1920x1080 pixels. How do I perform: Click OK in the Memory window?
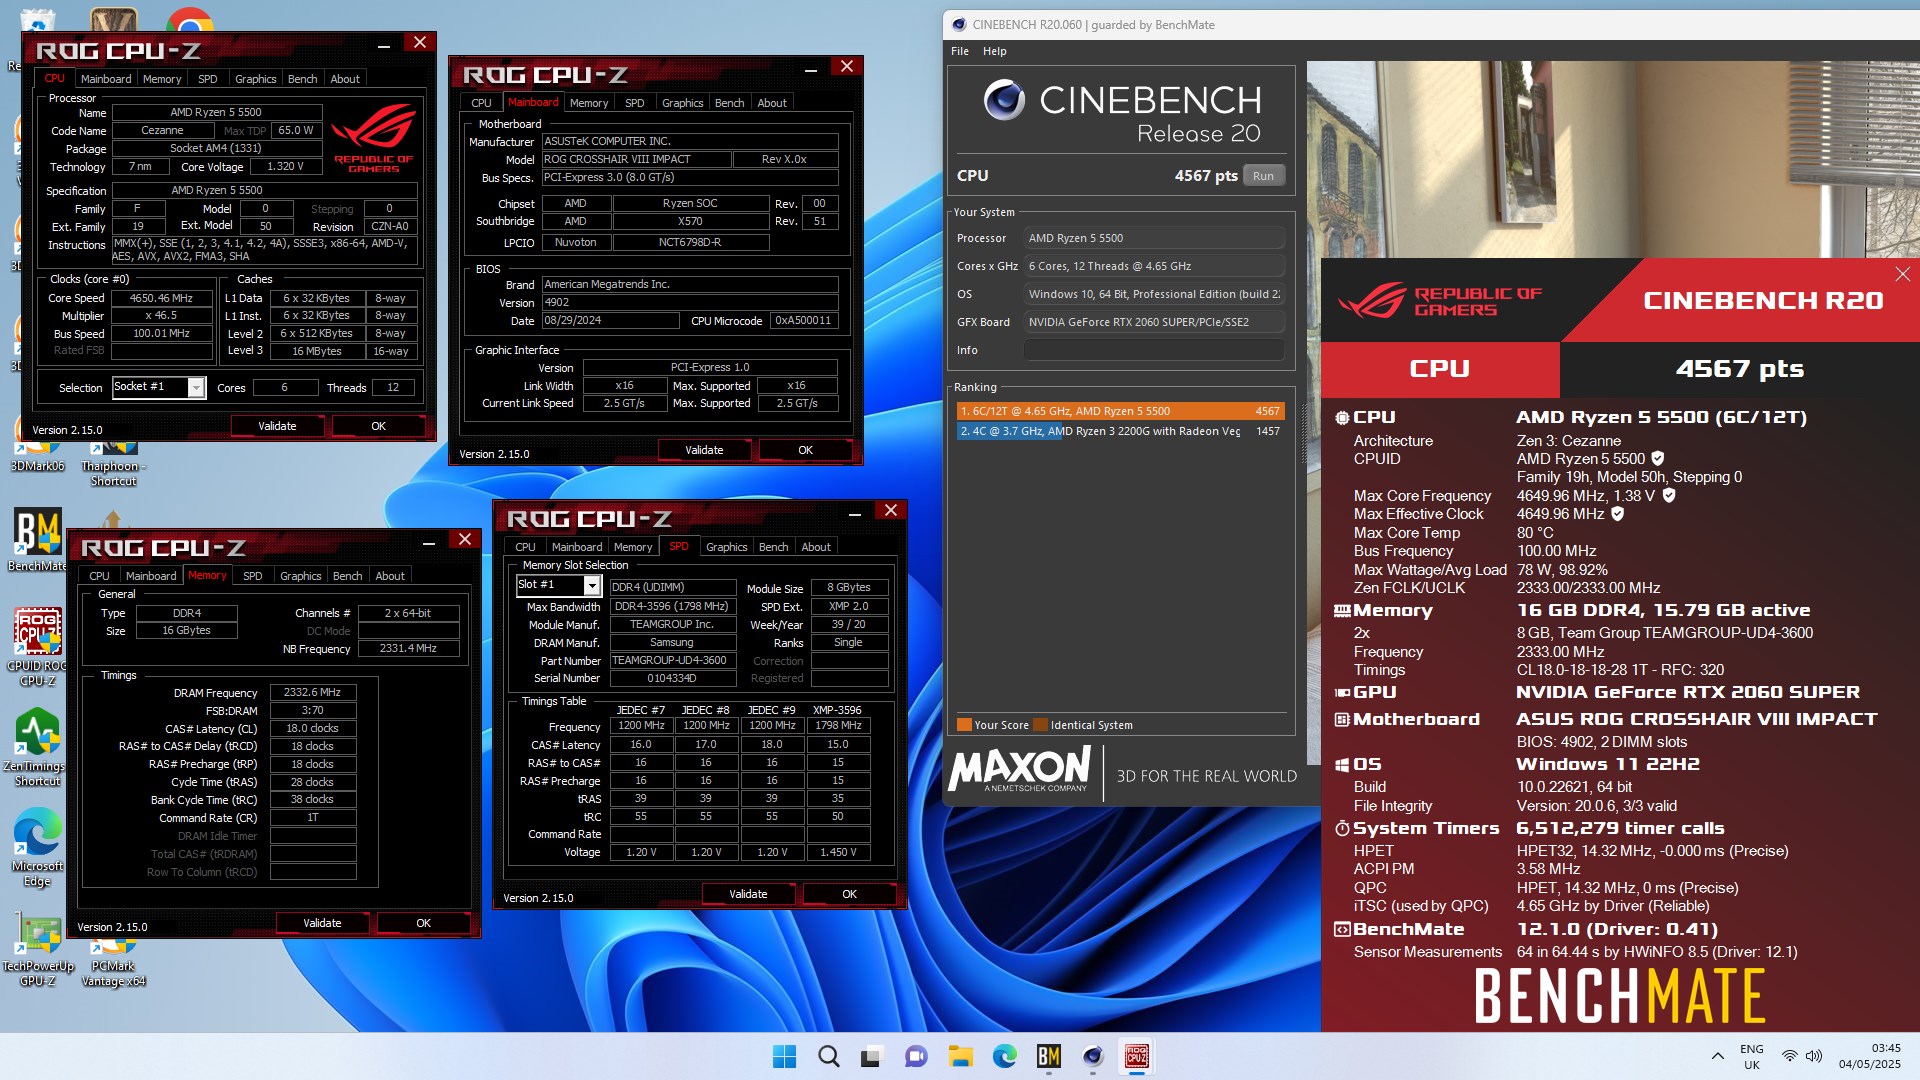(423, 923)
